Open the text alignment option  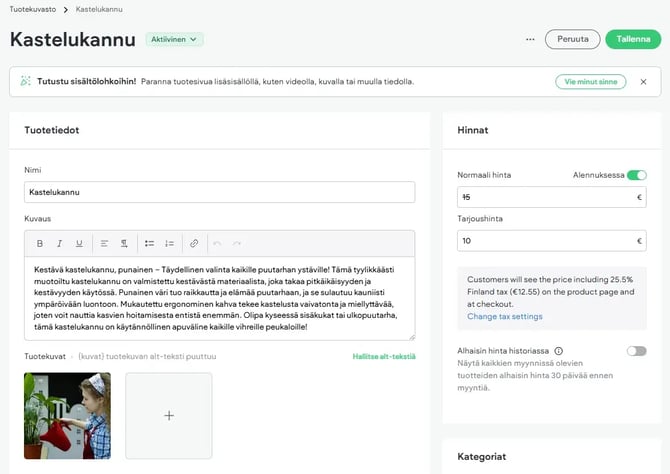click(105, 243)
